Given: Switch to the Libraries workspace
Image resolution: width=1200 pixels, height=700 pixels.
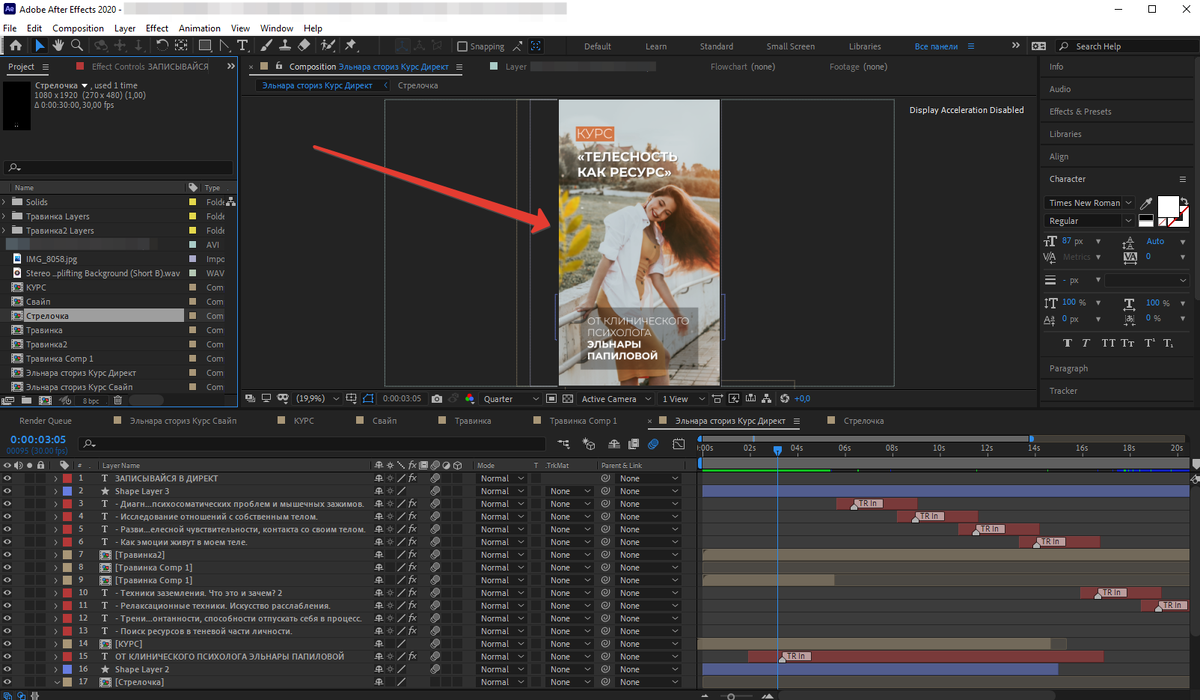Looking at the screenshot, I should [865, 46].
